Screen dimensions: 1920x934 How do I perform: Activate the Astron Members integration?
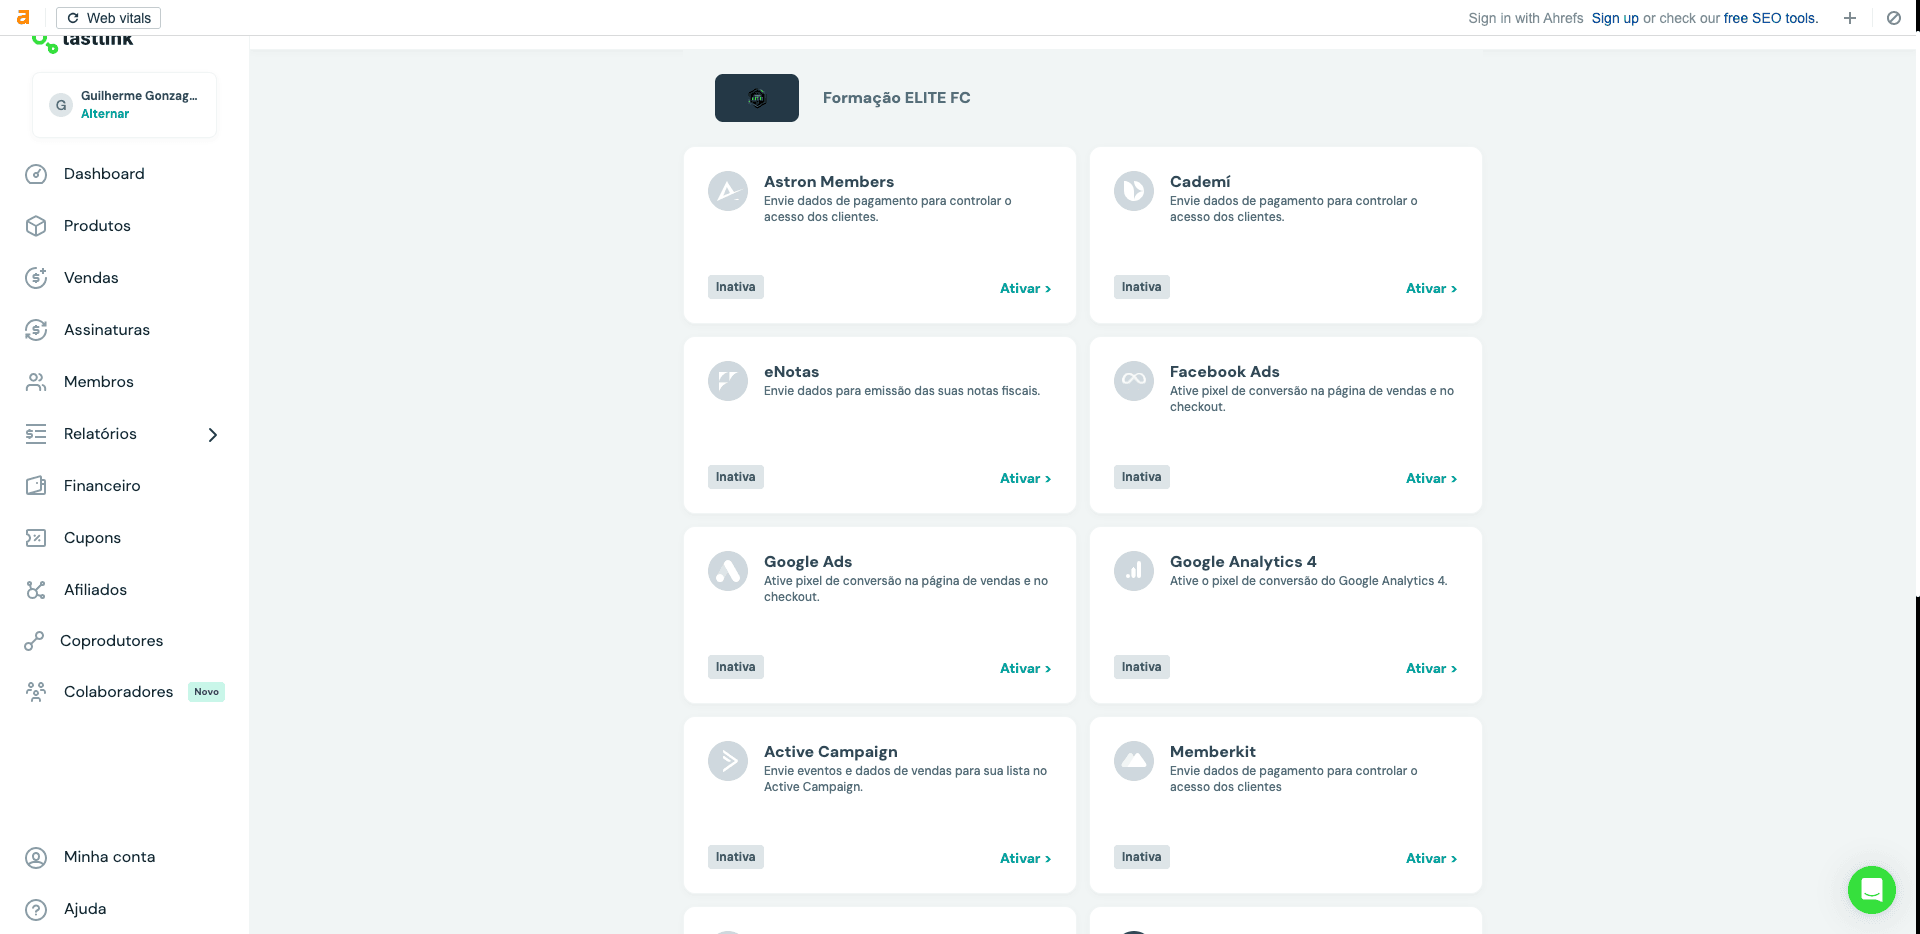tap(1025, 289)
